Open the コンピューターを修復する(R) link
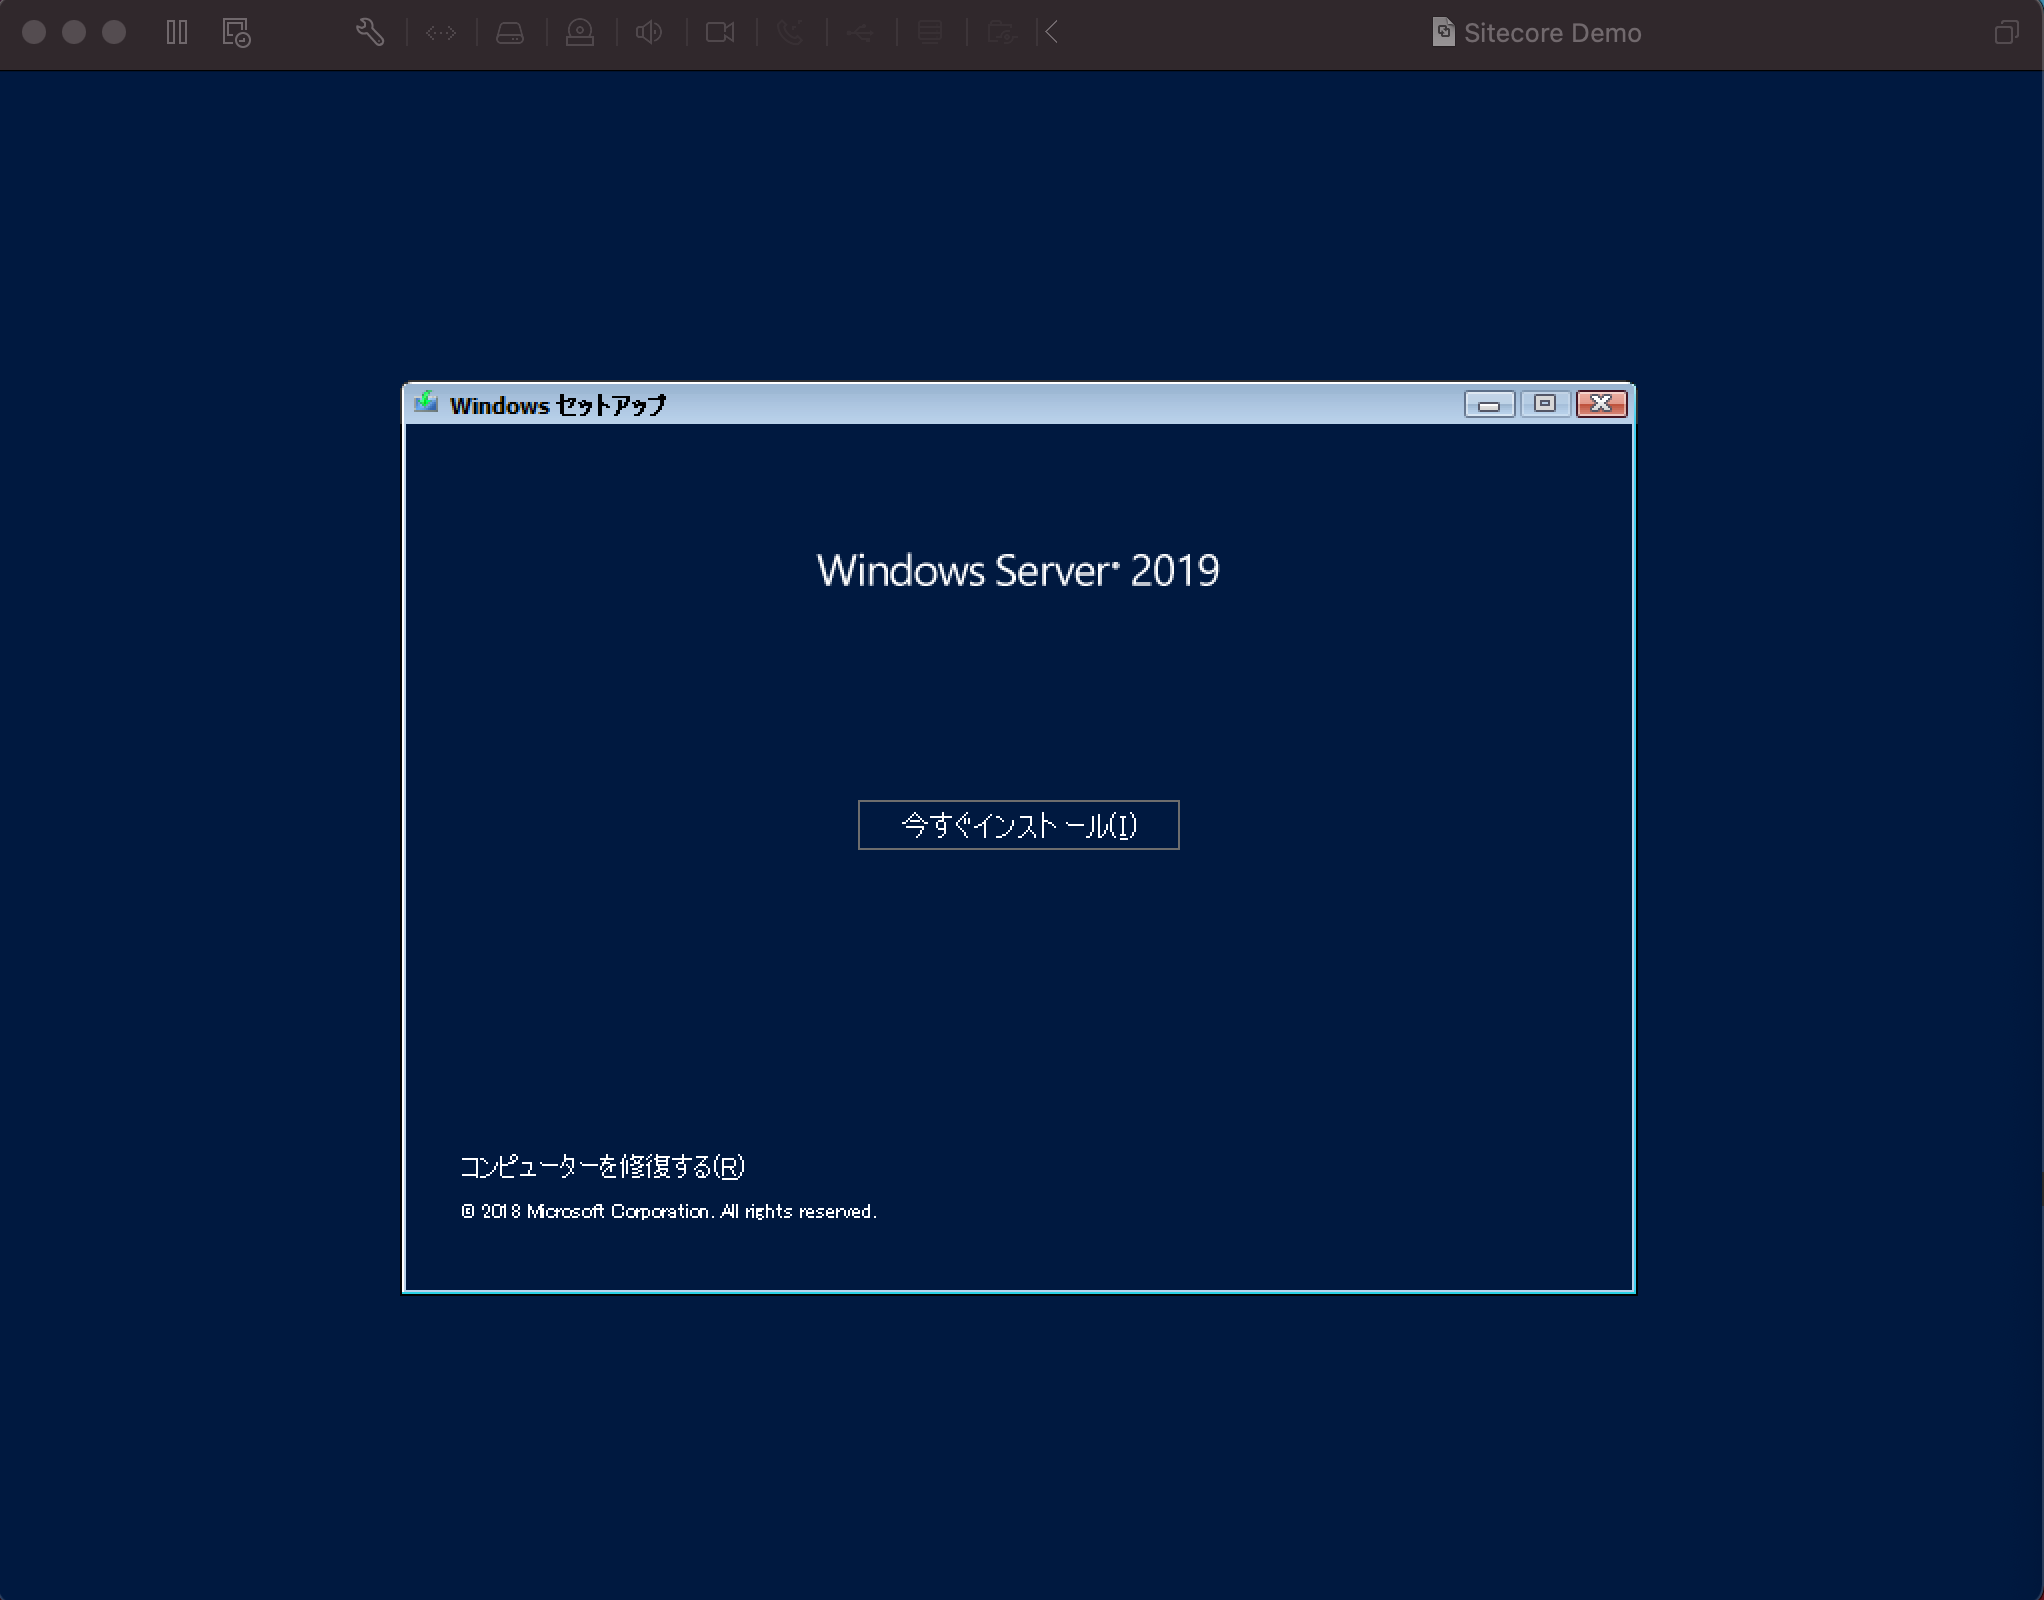This screenshot has height=1600, width=2044. [x=602, y=1166]
